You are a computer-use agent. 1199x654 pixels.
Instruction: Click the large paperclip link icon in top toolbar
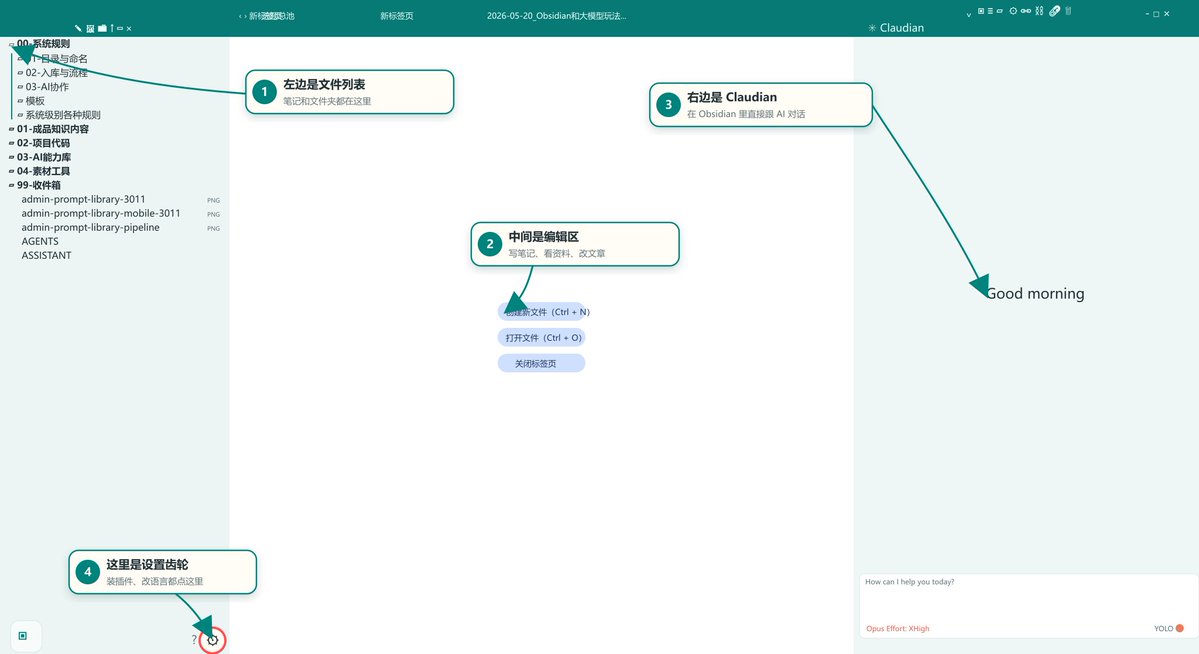[1054, 11]
